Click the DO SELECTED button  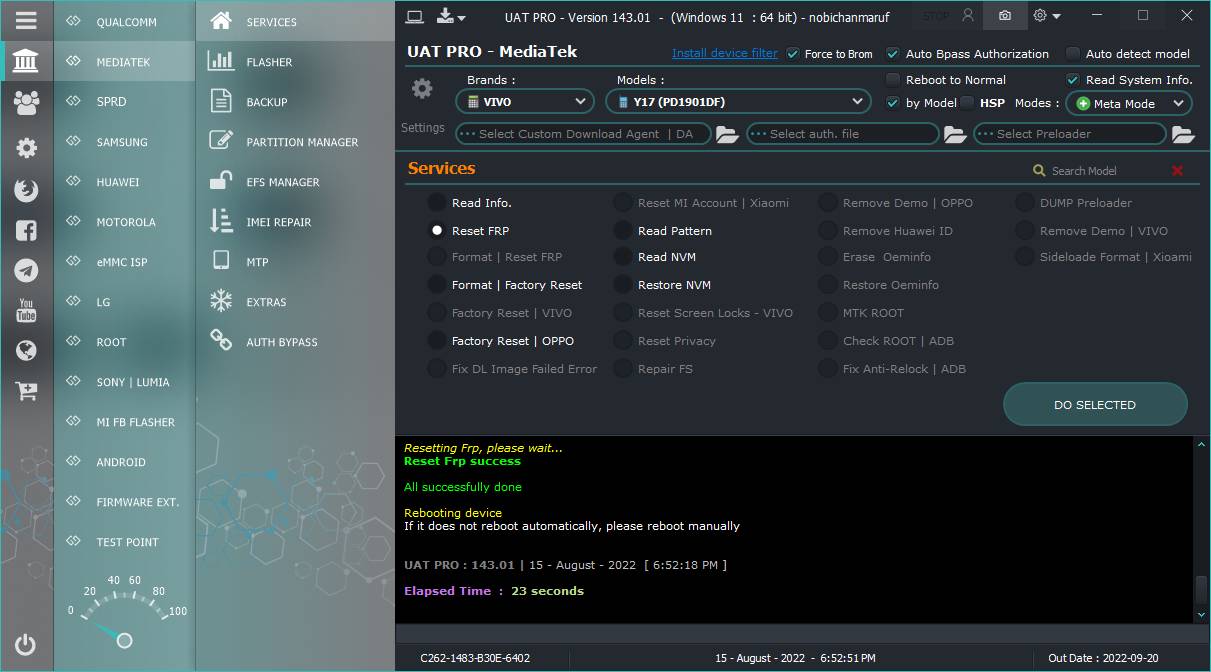(1095, 405)
